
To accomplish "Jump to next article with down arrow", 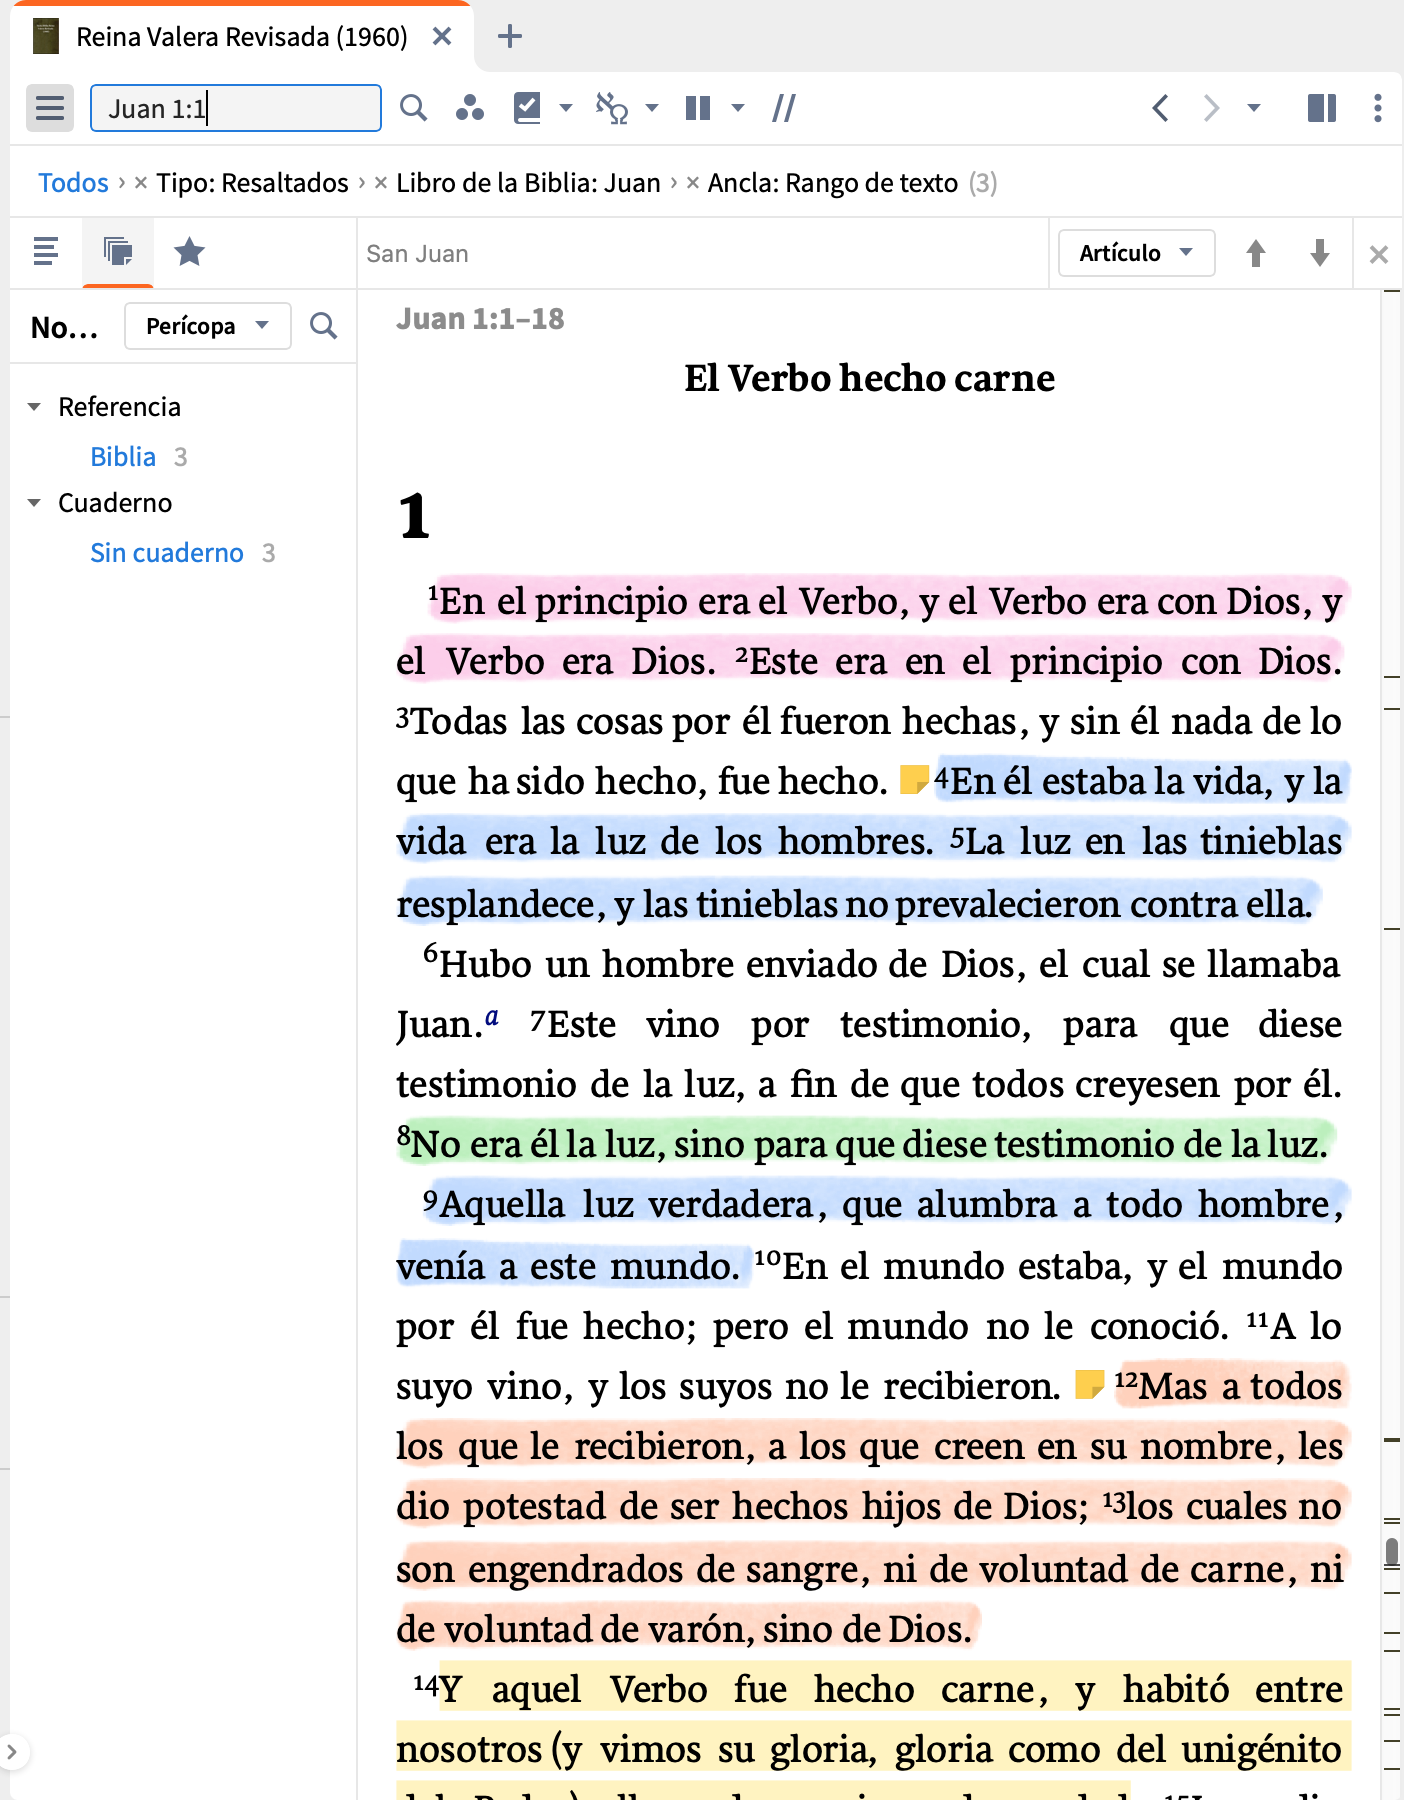I will pos(1320,253).
